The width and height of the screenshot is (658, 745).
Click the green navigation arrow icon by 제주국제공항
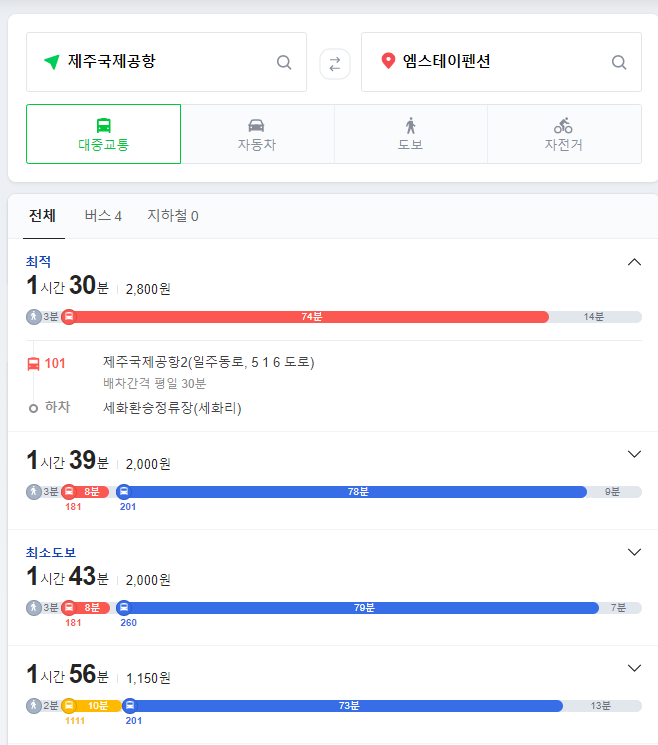52,61
